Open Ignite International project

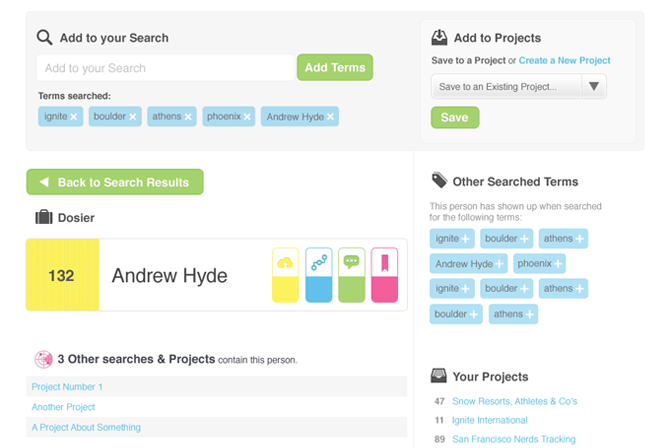coord(490,420)
